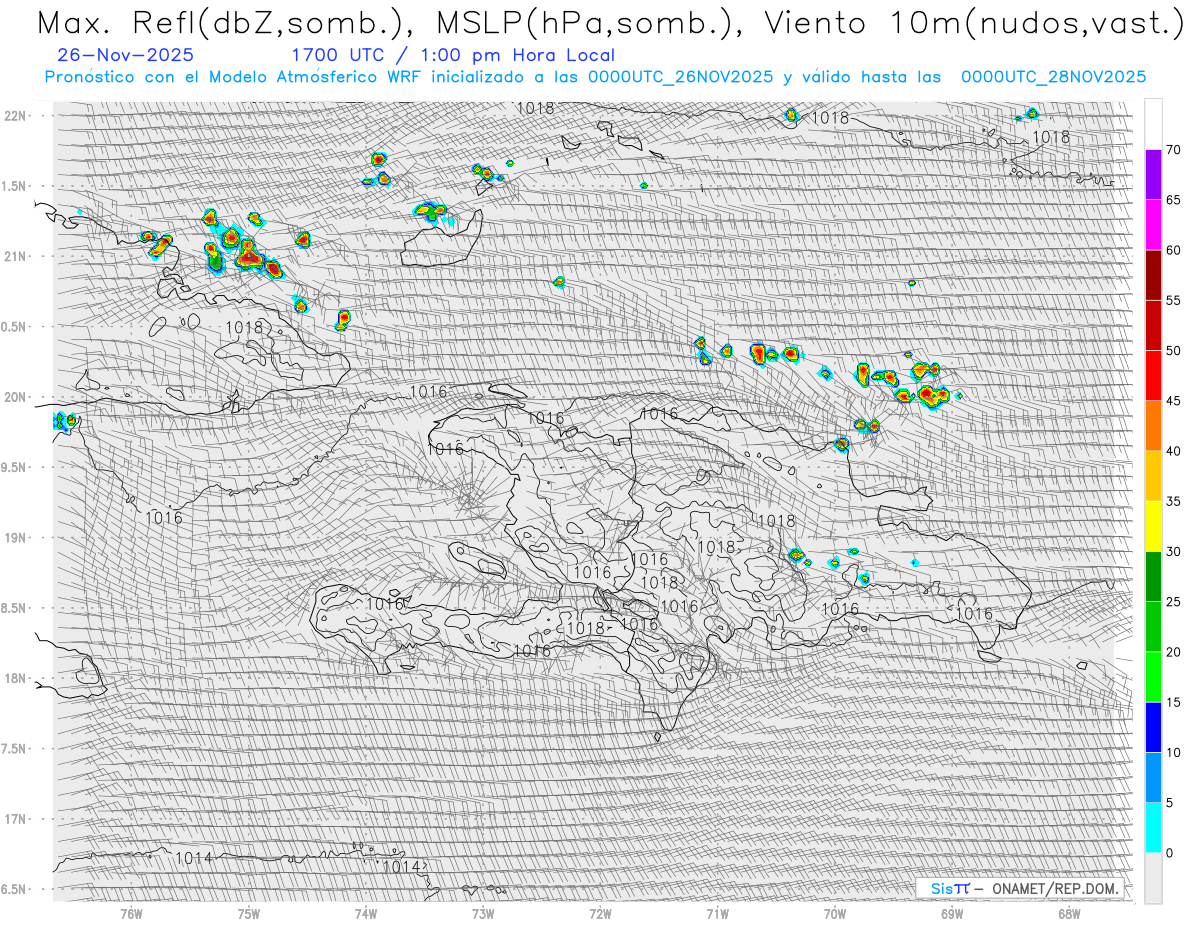
Task: Select the '20N' latitude axis label
Action: coord(16,397)
